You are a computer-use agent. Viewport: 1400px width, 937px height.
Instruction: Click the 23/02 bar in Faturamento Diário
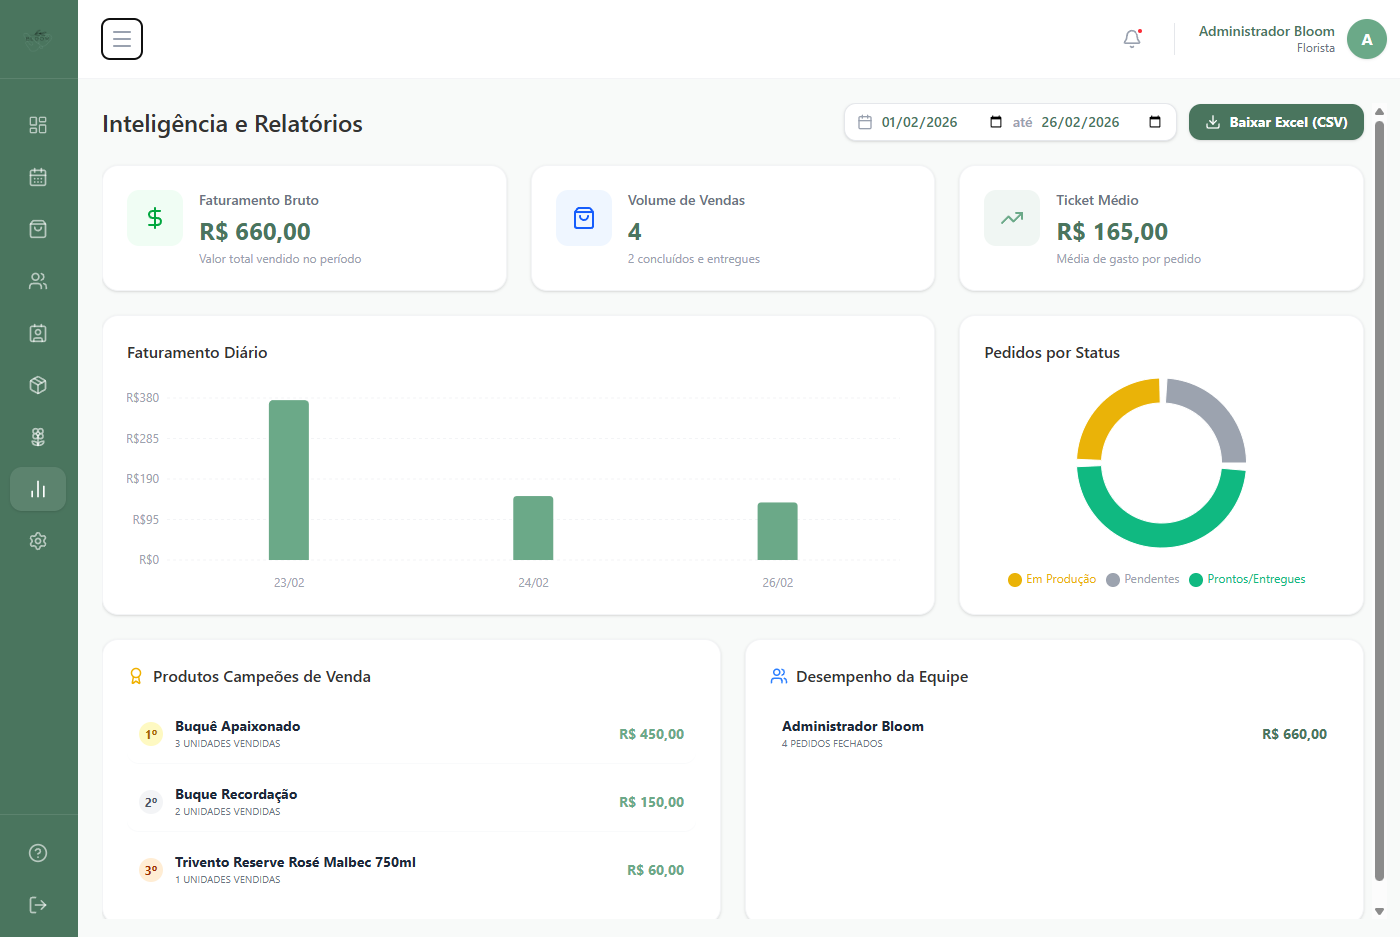(x=289, y=480)
